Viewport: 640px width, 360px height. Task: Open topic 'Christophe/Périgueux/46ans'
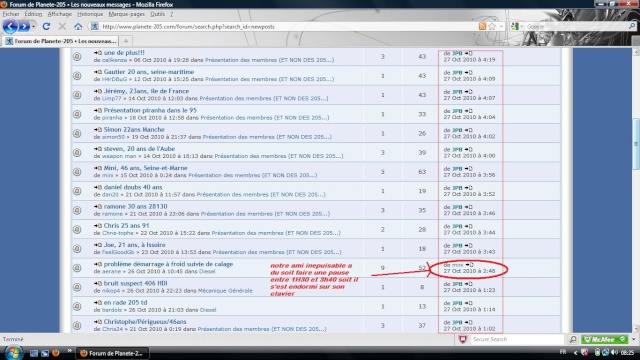(x=145, y=322)
